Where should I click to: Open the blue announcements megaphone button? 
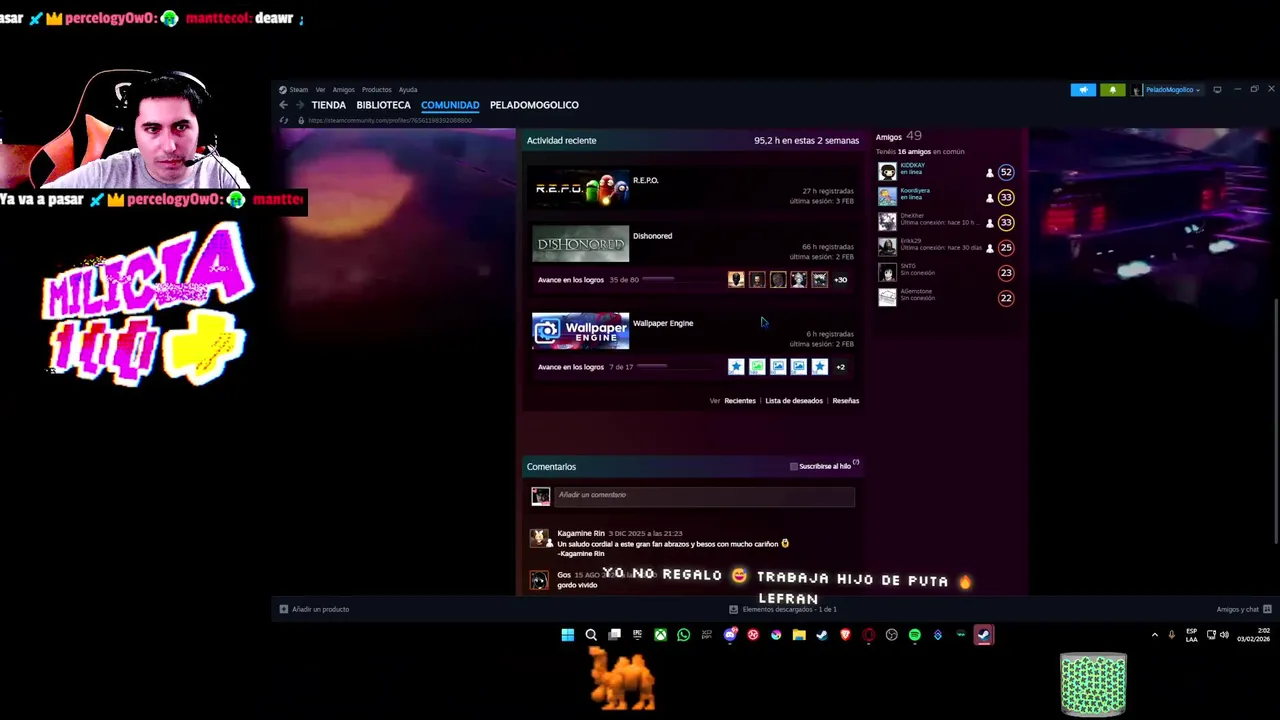click(x=1083, y=90)
